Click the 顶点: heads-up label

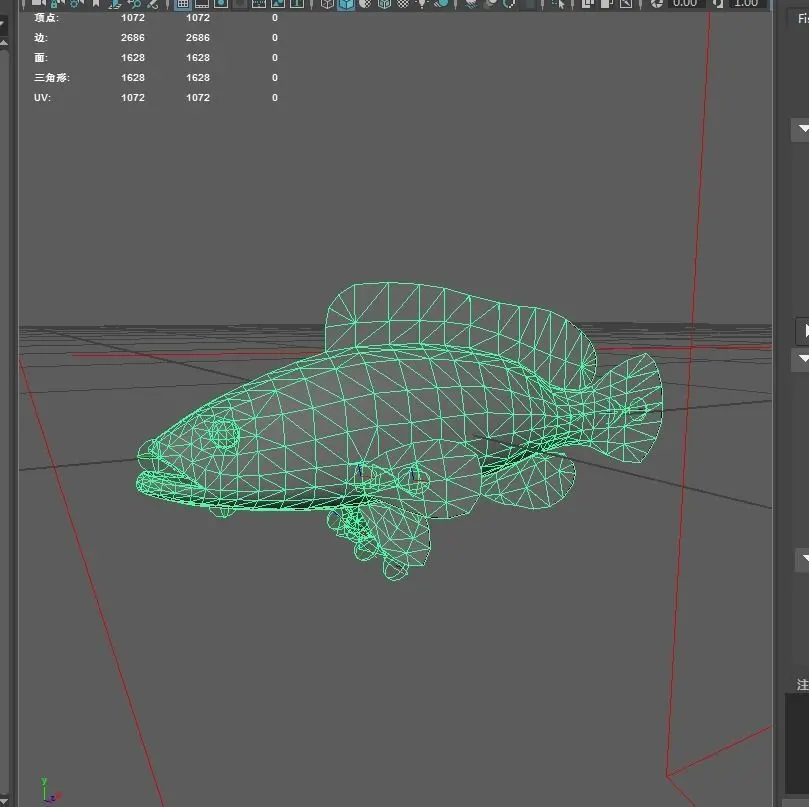pos(46,18)
